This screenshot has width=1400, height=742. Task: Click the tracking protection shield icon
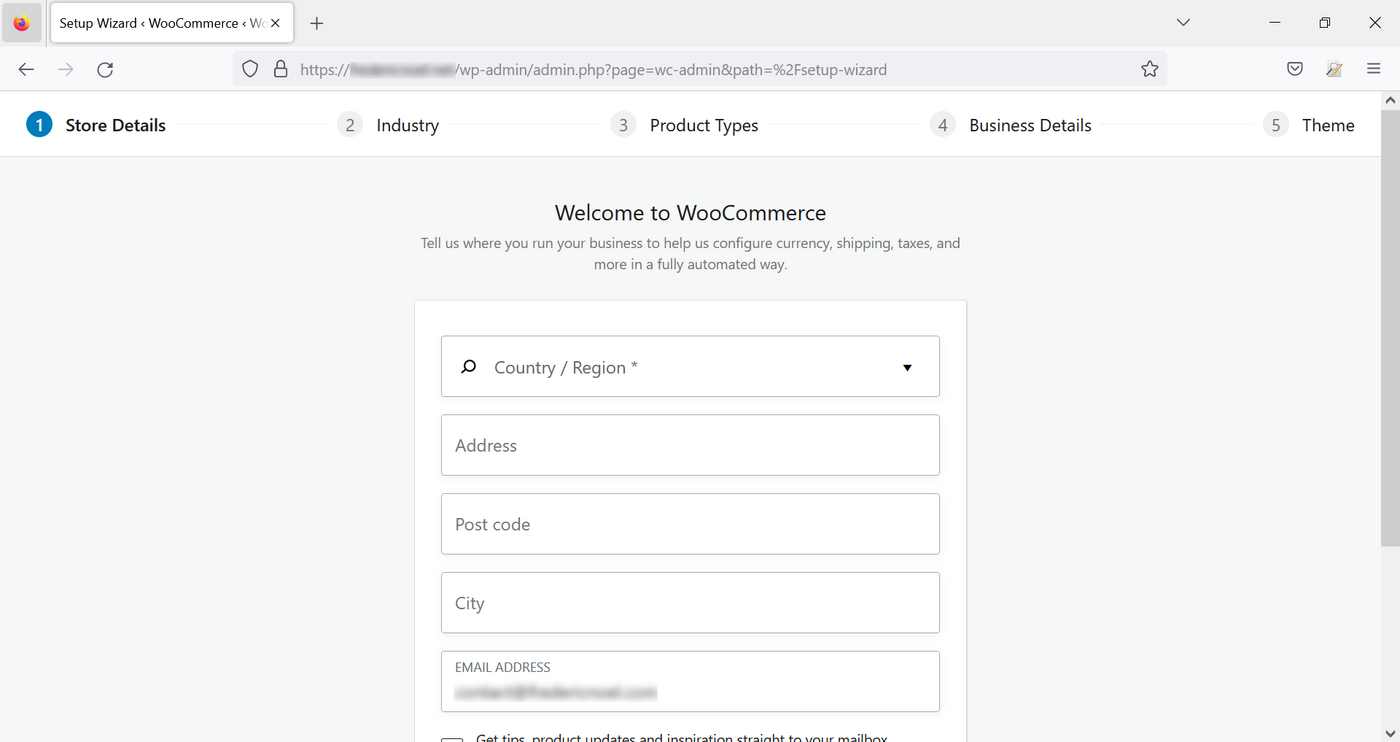tap(250, 69)
